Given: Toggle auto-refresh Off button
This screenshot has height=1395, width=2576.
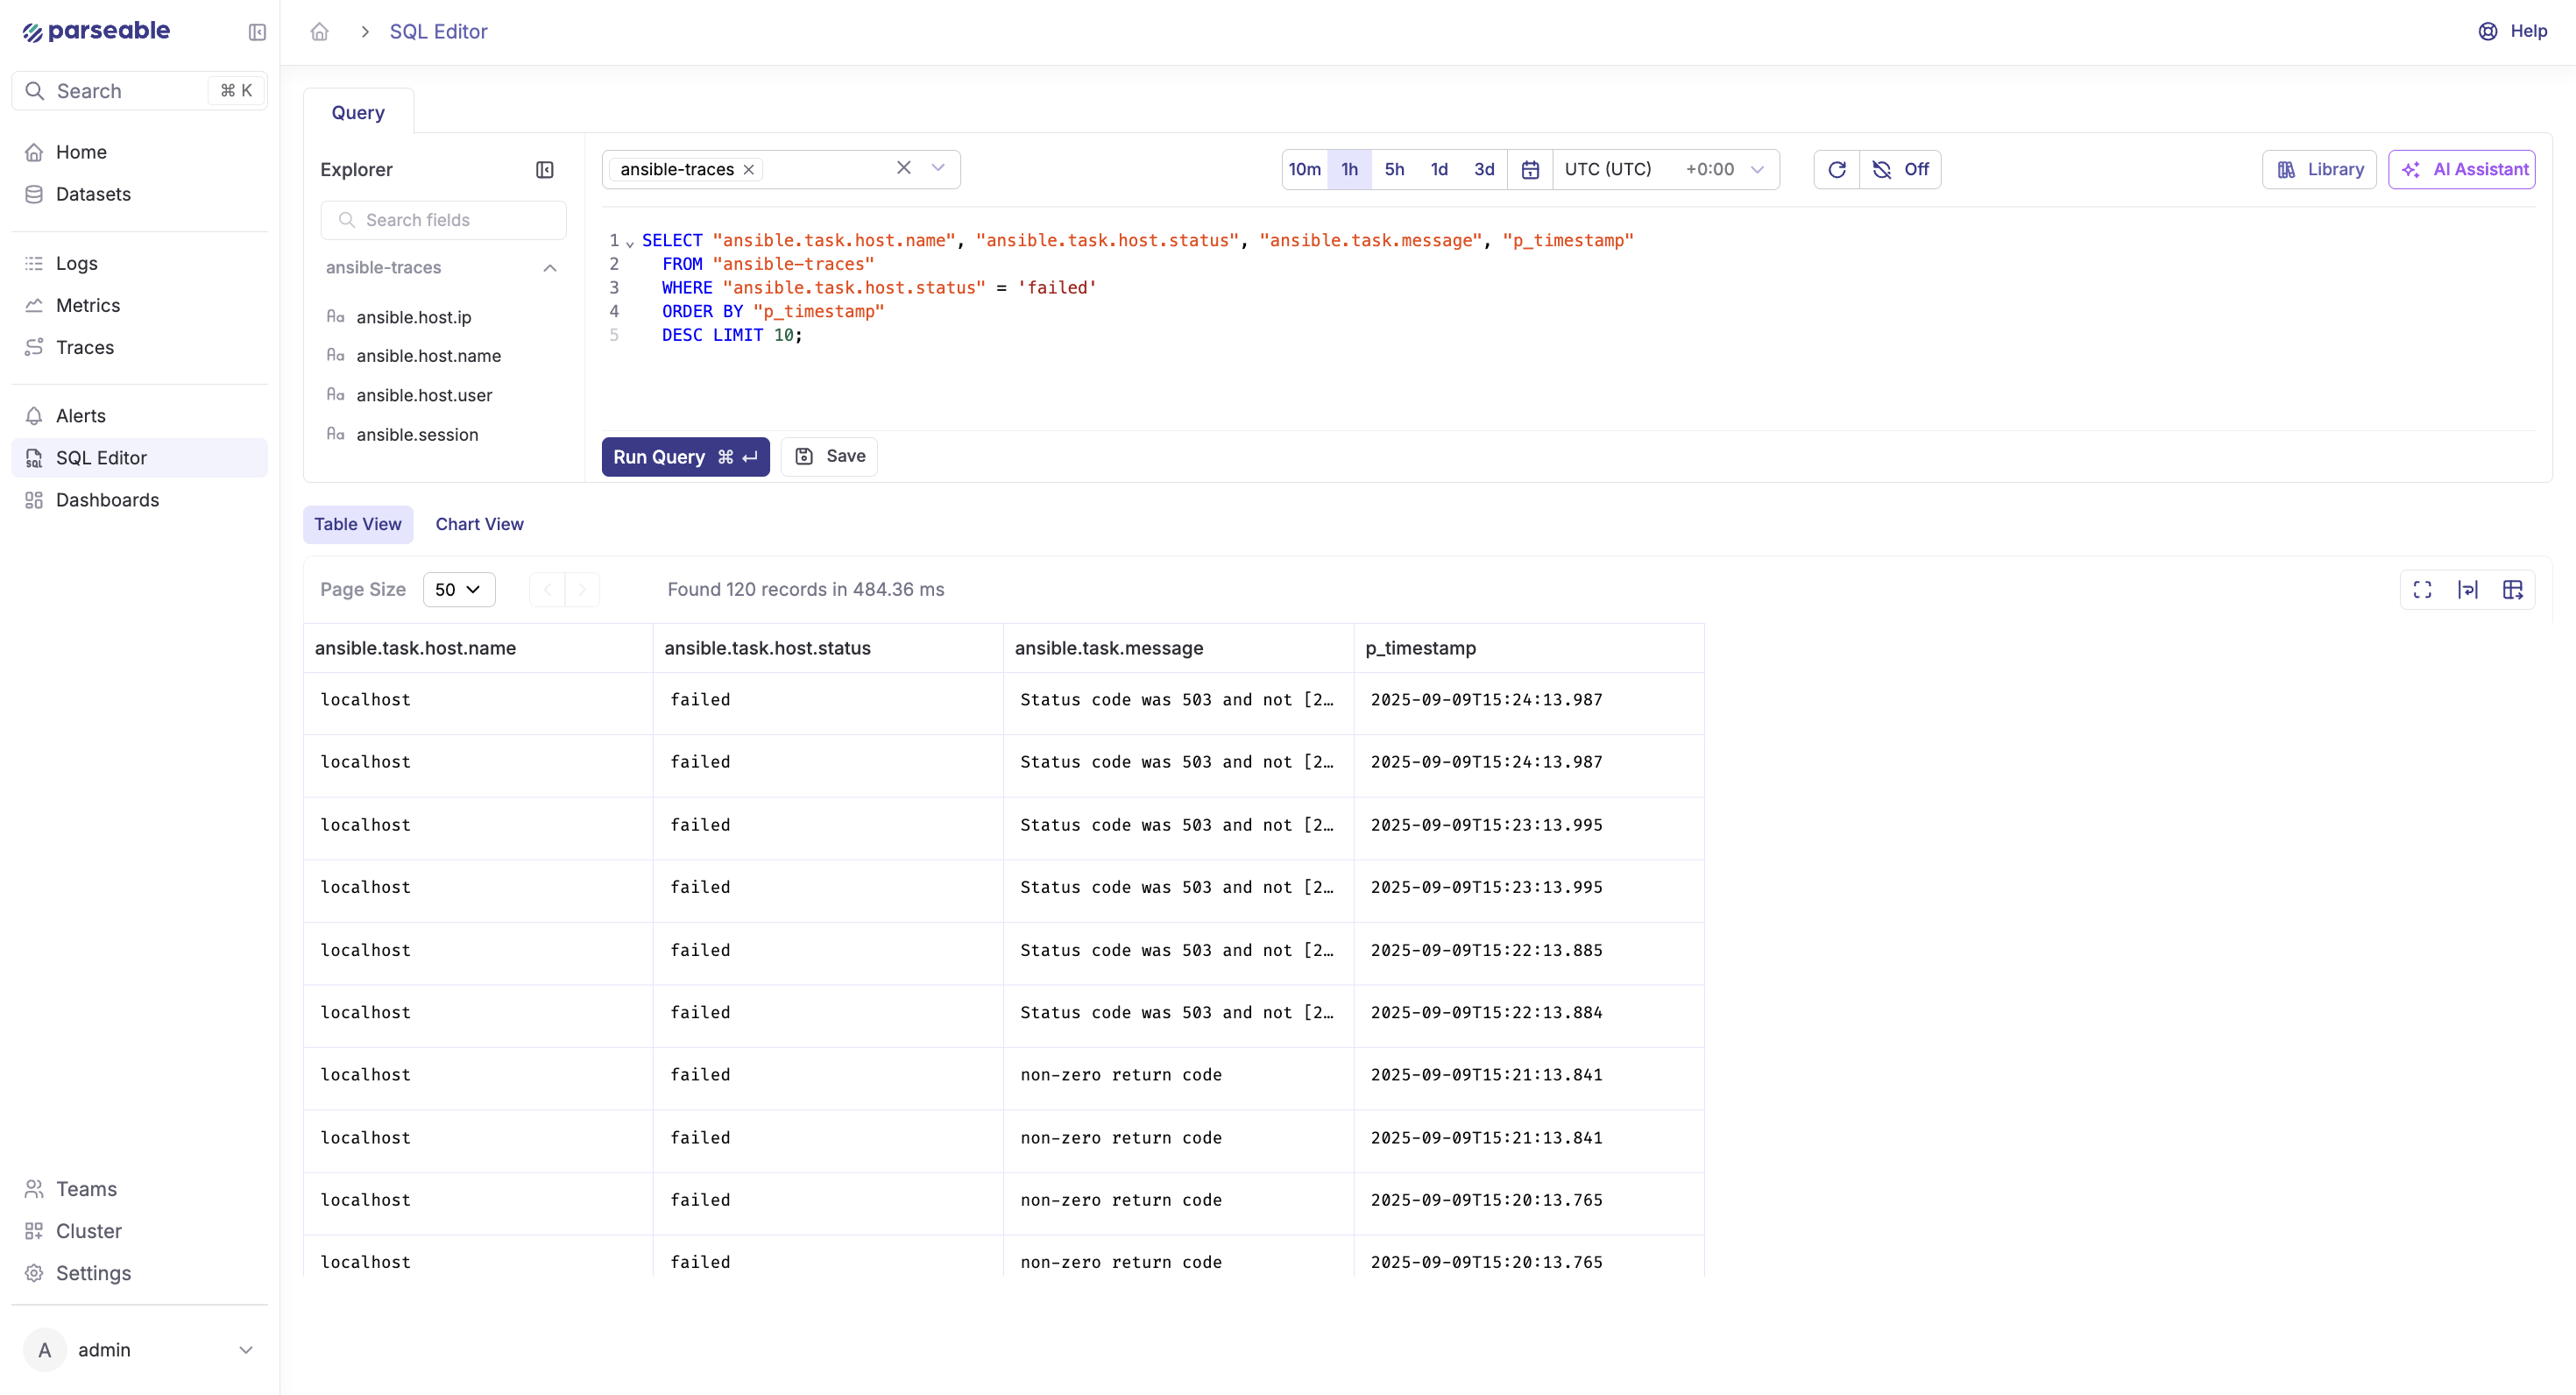Looking at the screenshot, I should coord(1900,170).
